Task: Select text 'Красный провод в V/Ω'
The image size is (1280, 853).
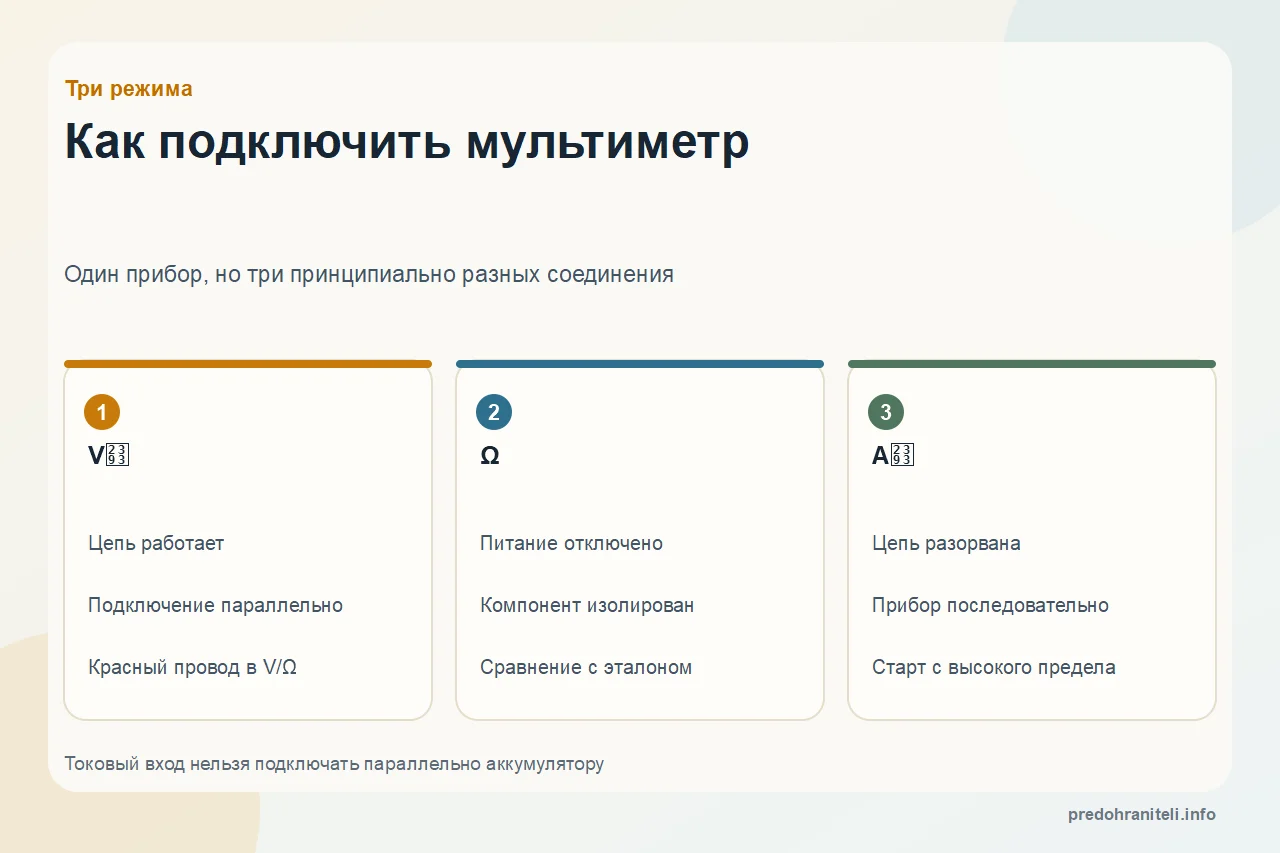Action: tap(192, 667)
